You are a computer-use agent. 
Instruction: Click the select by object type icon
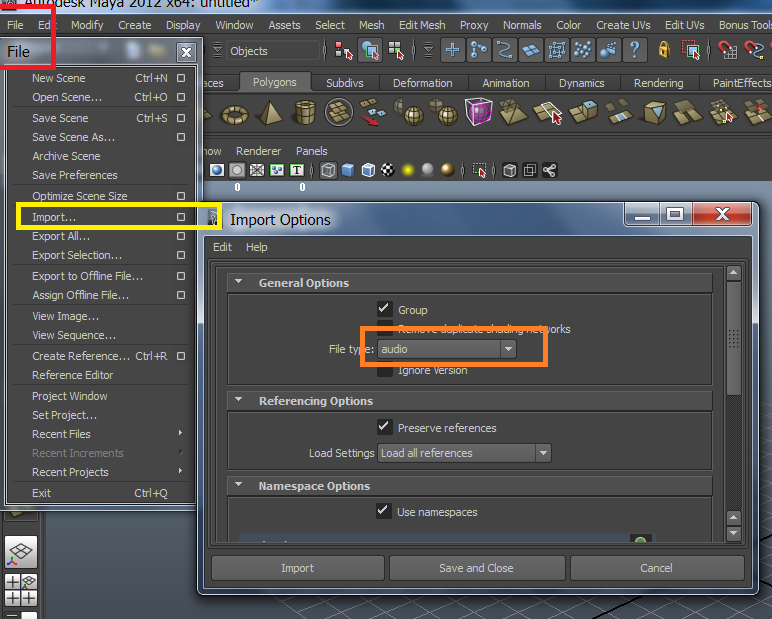[370, 50]
